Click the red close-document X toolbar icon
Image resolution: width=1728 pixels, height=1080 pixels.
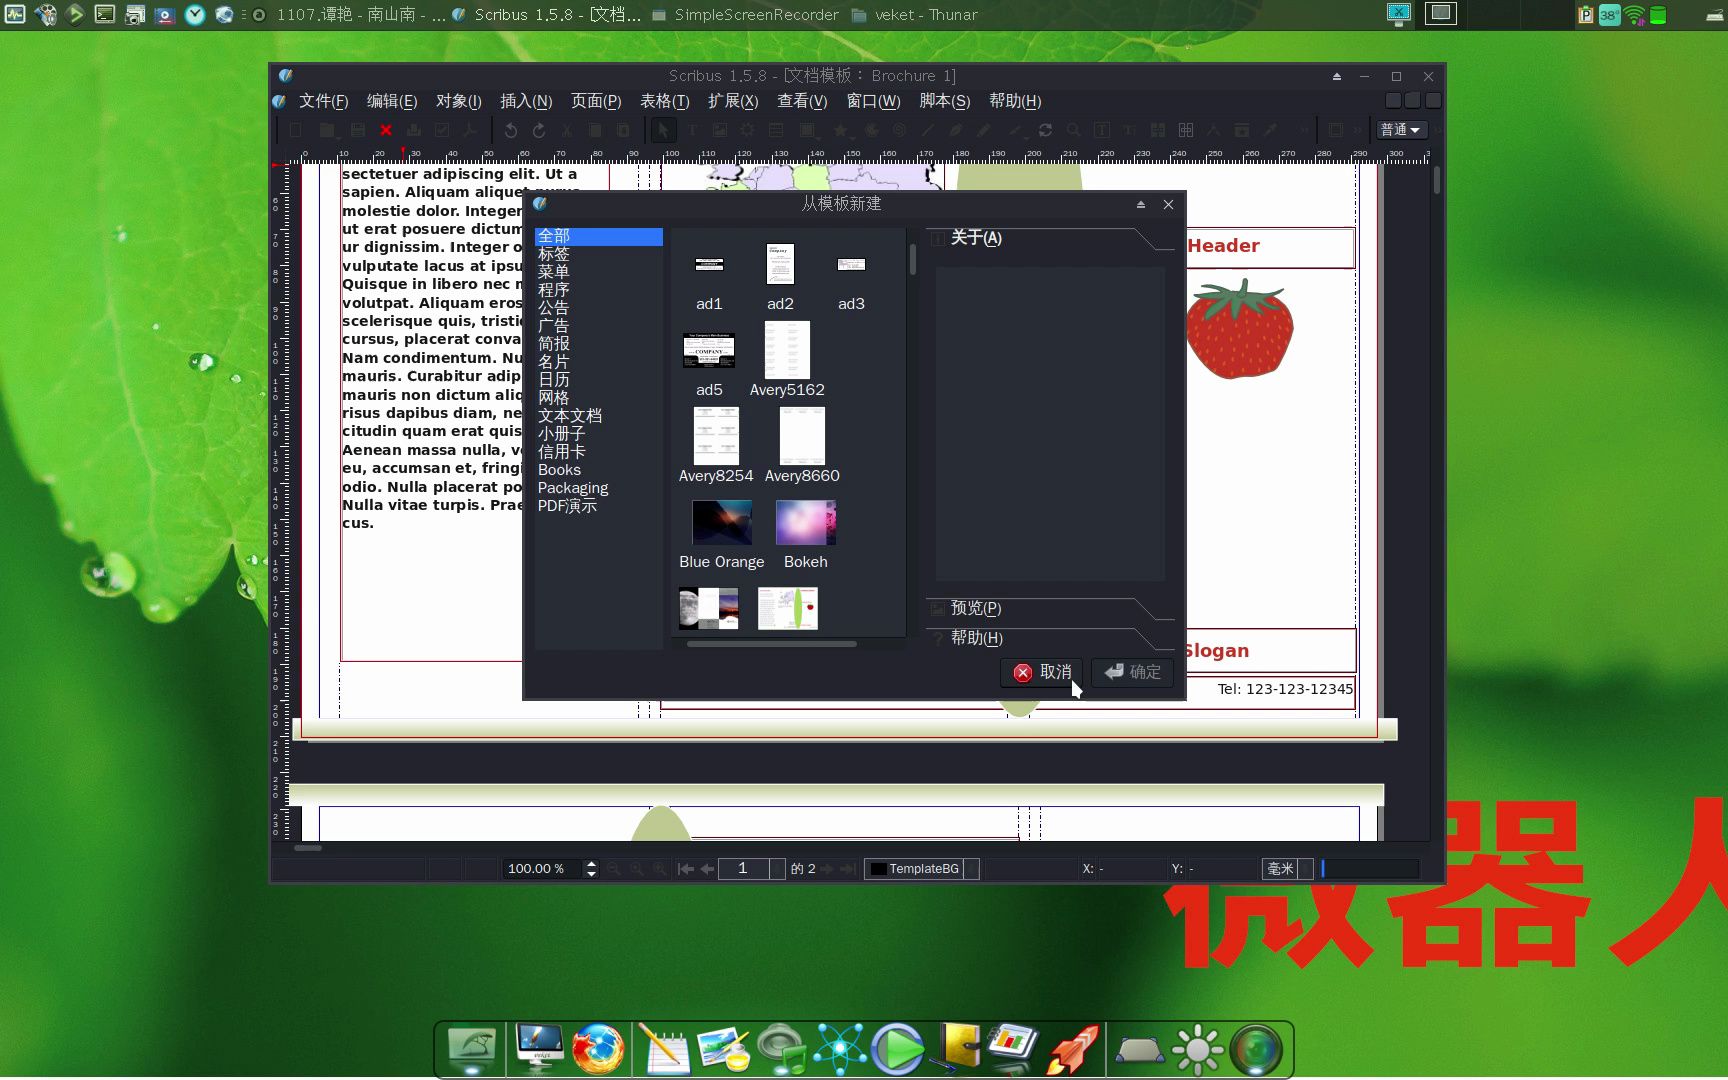(x=386, y=130)
